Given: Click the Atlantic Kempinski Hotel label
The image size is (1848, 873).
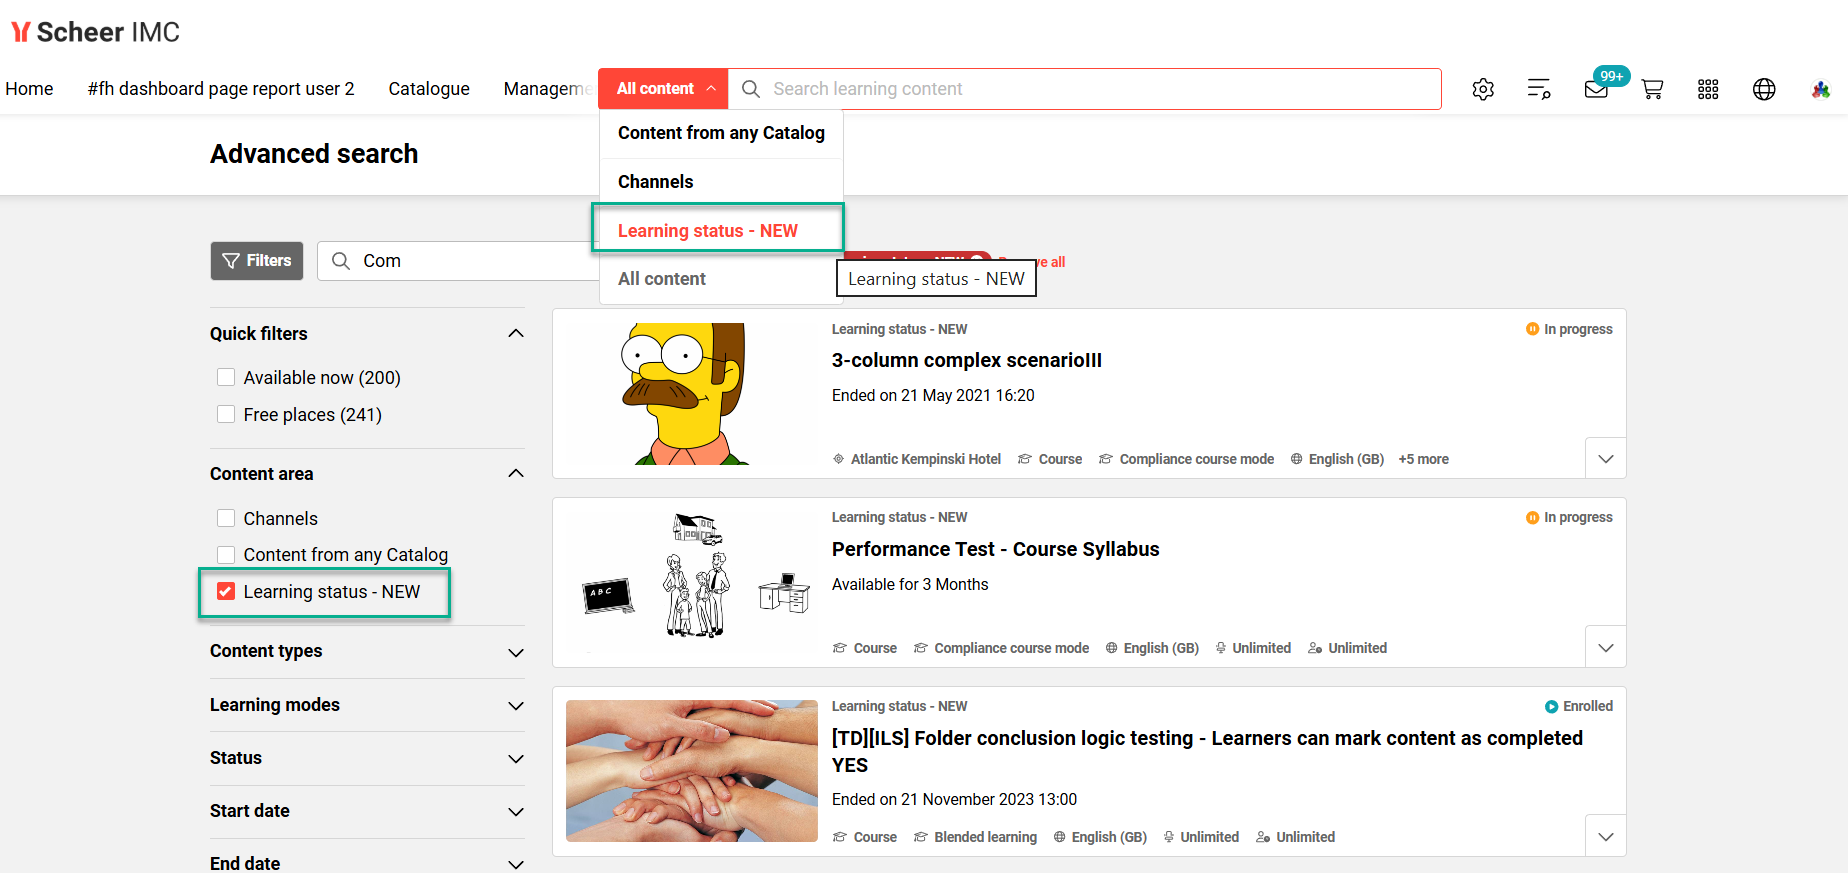Looking at the screenshot, I should pos(926,459).
